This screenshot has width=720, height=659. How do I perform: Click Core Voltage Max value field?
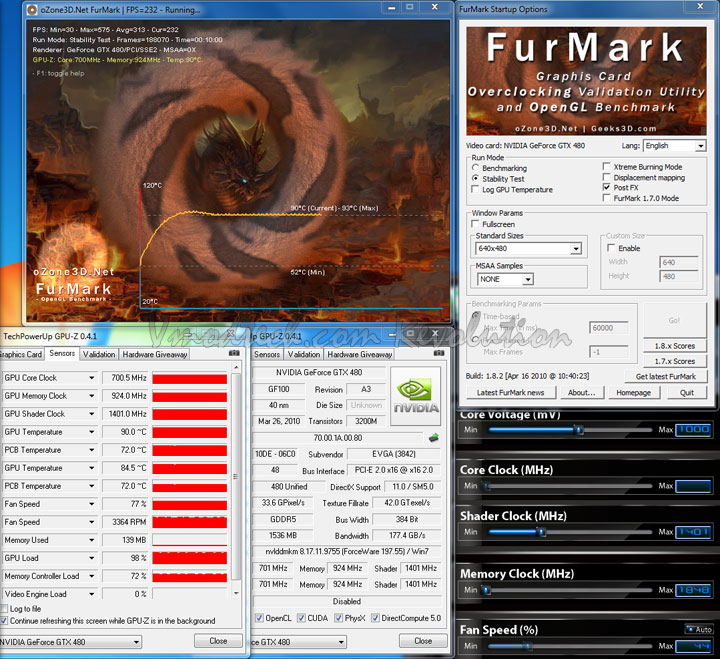click(693, 429)
